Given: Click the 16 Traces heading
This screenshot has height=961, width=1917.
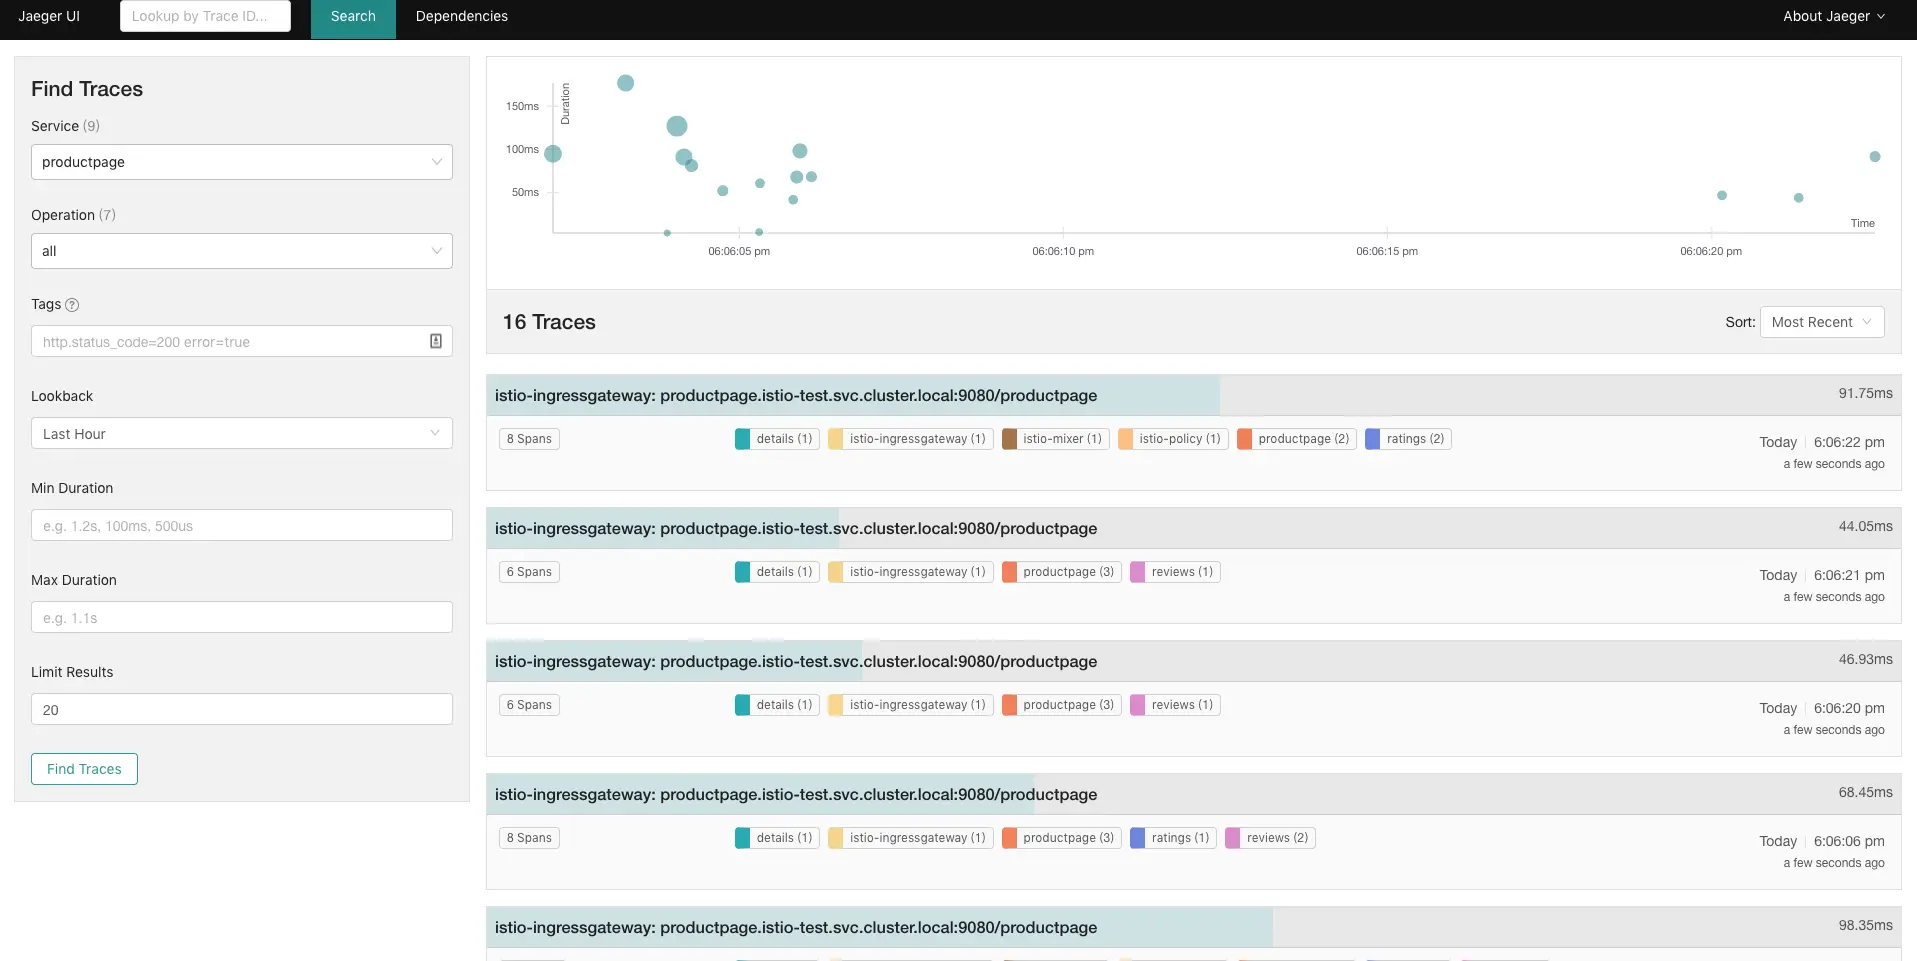Looking at the screenshot, I should pos(549,322).
